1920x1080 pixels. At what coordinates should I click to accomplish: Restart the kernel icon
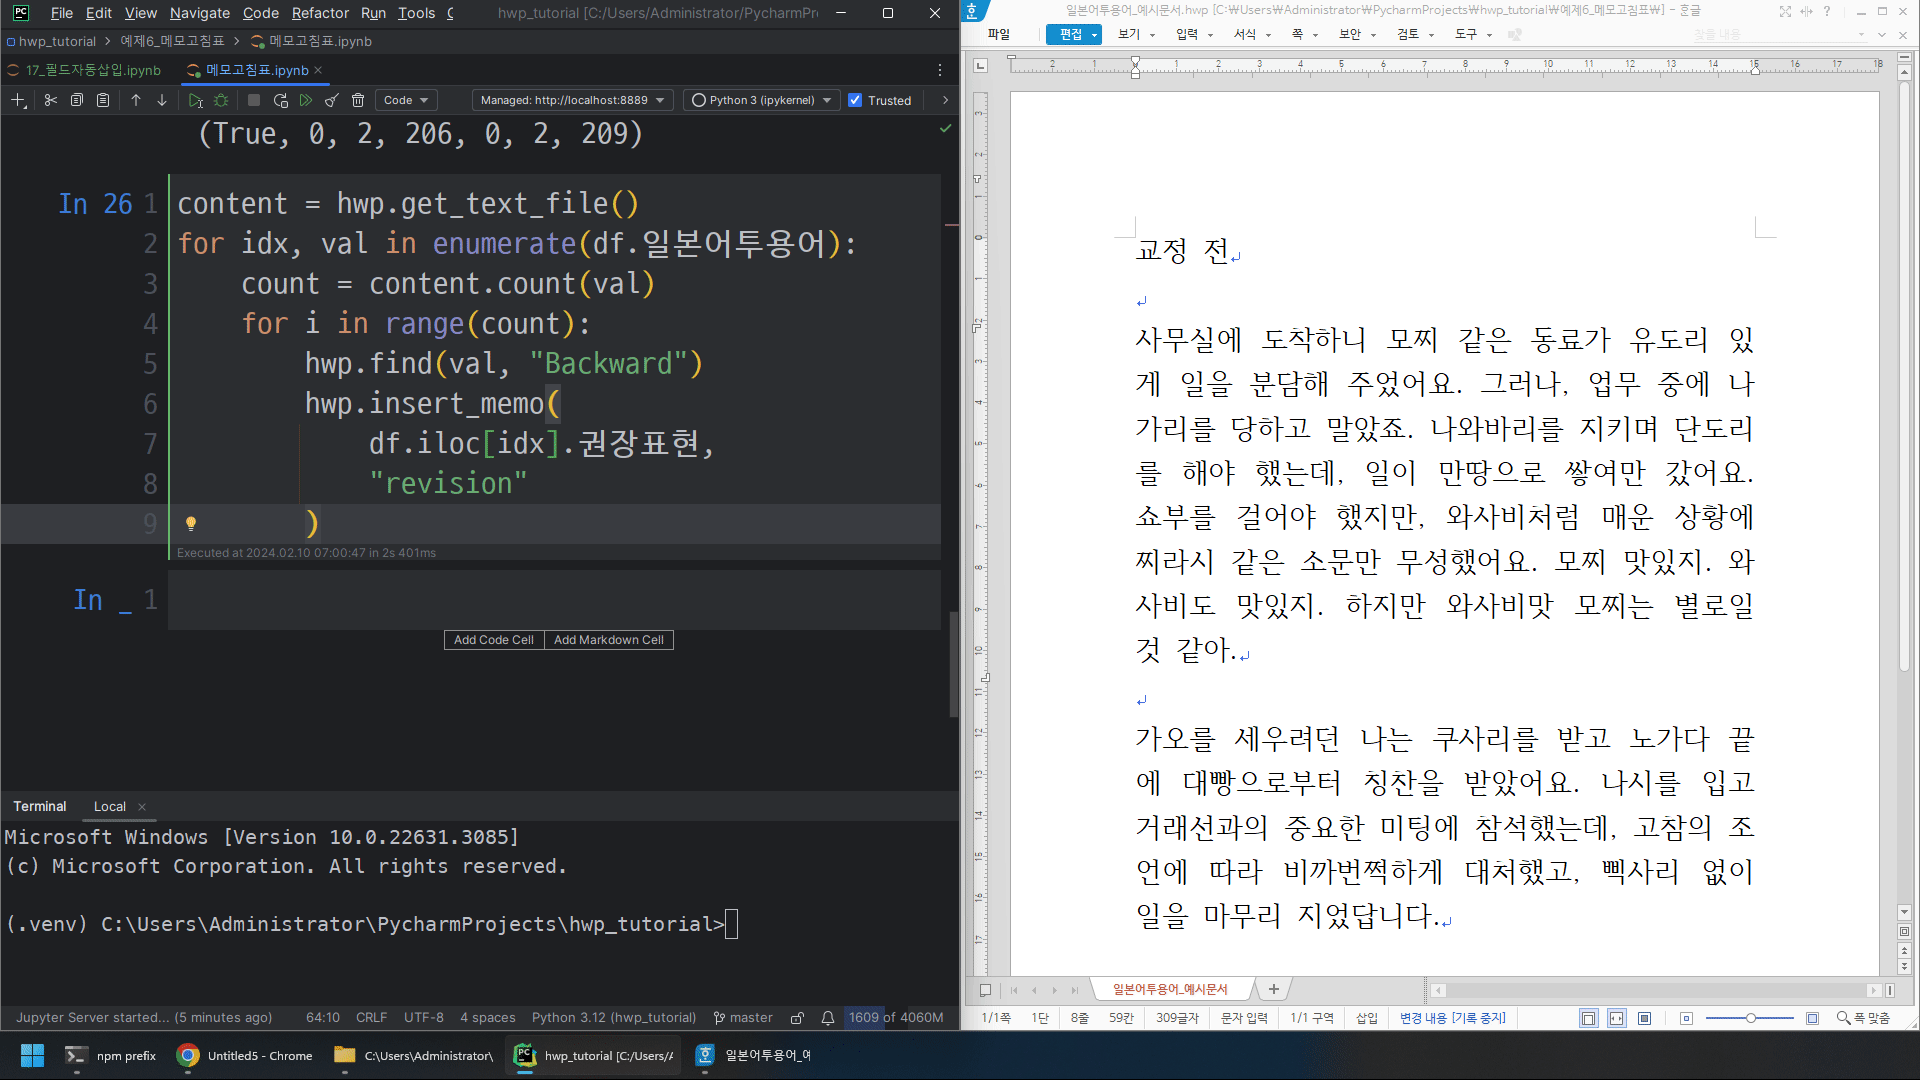tap(280, 100)
